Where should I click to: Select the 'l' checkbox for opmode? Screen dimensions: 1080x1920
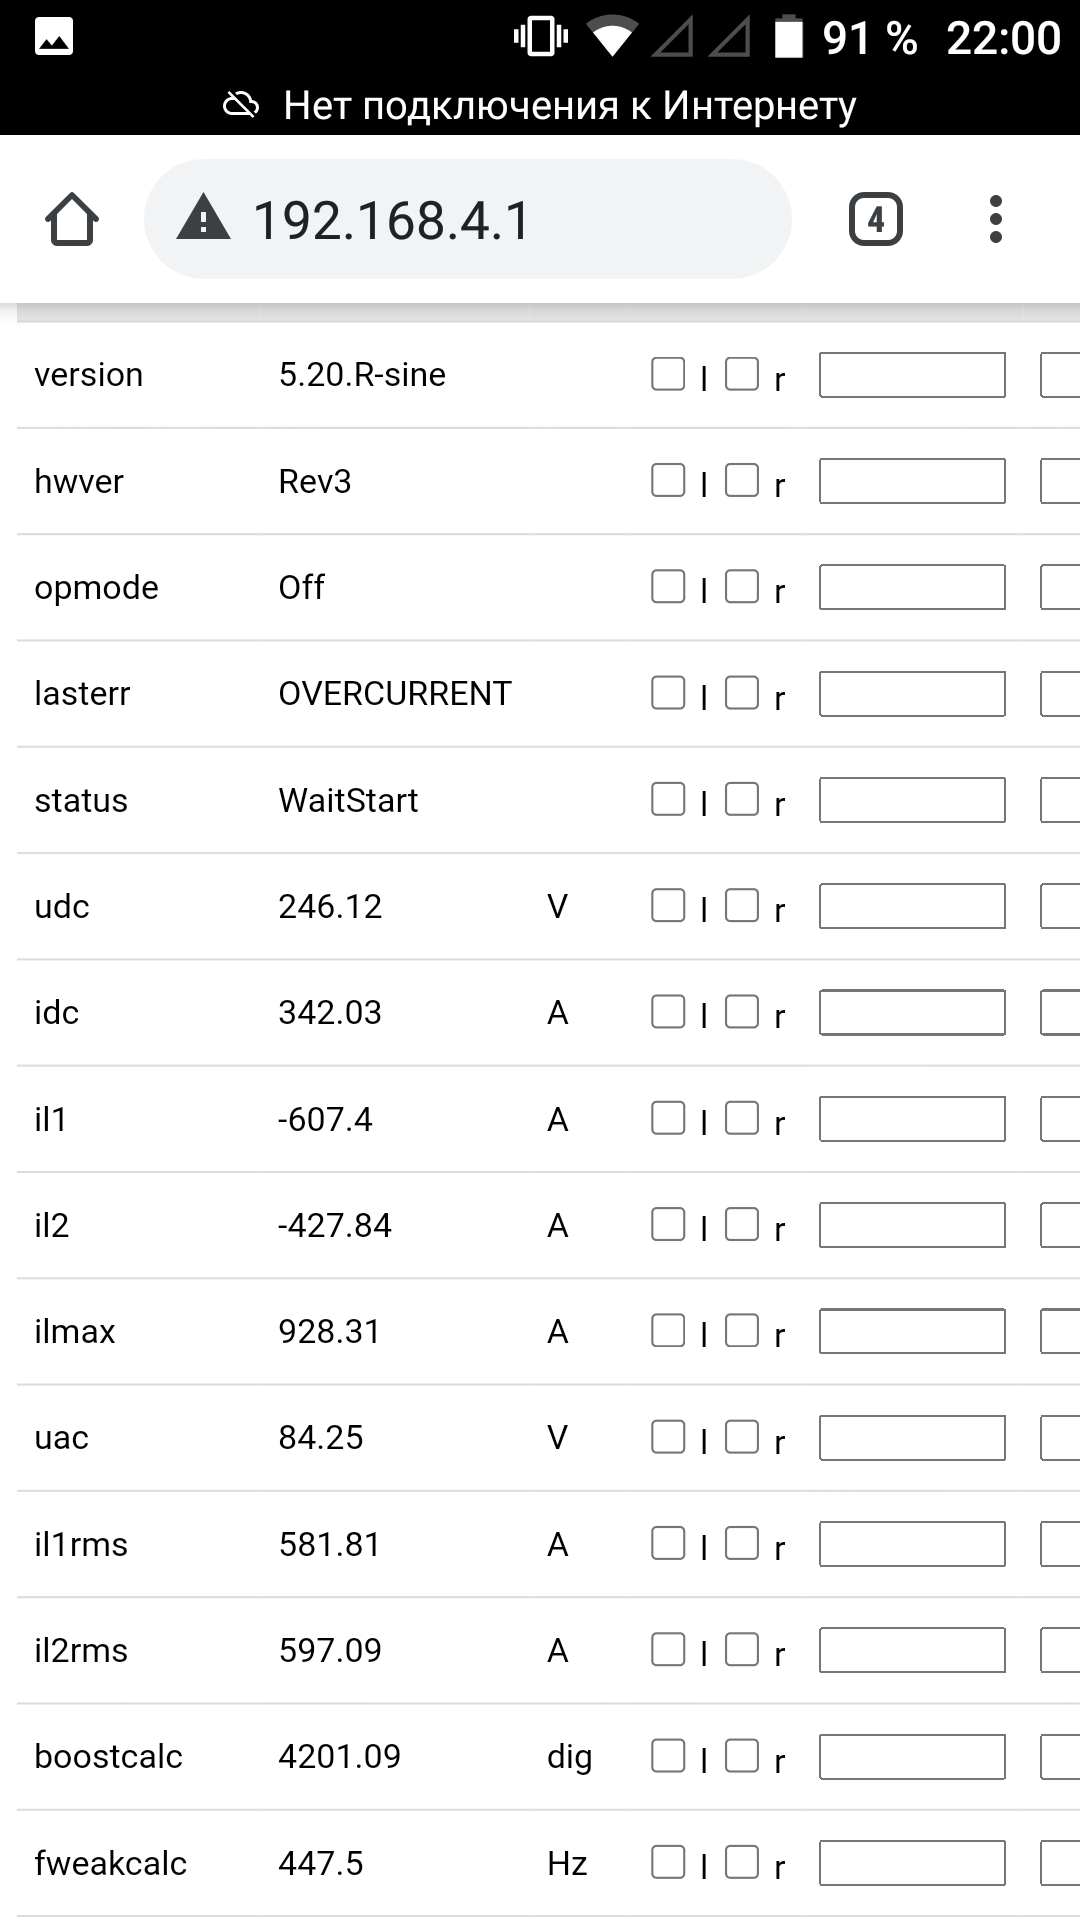[668, 587]
